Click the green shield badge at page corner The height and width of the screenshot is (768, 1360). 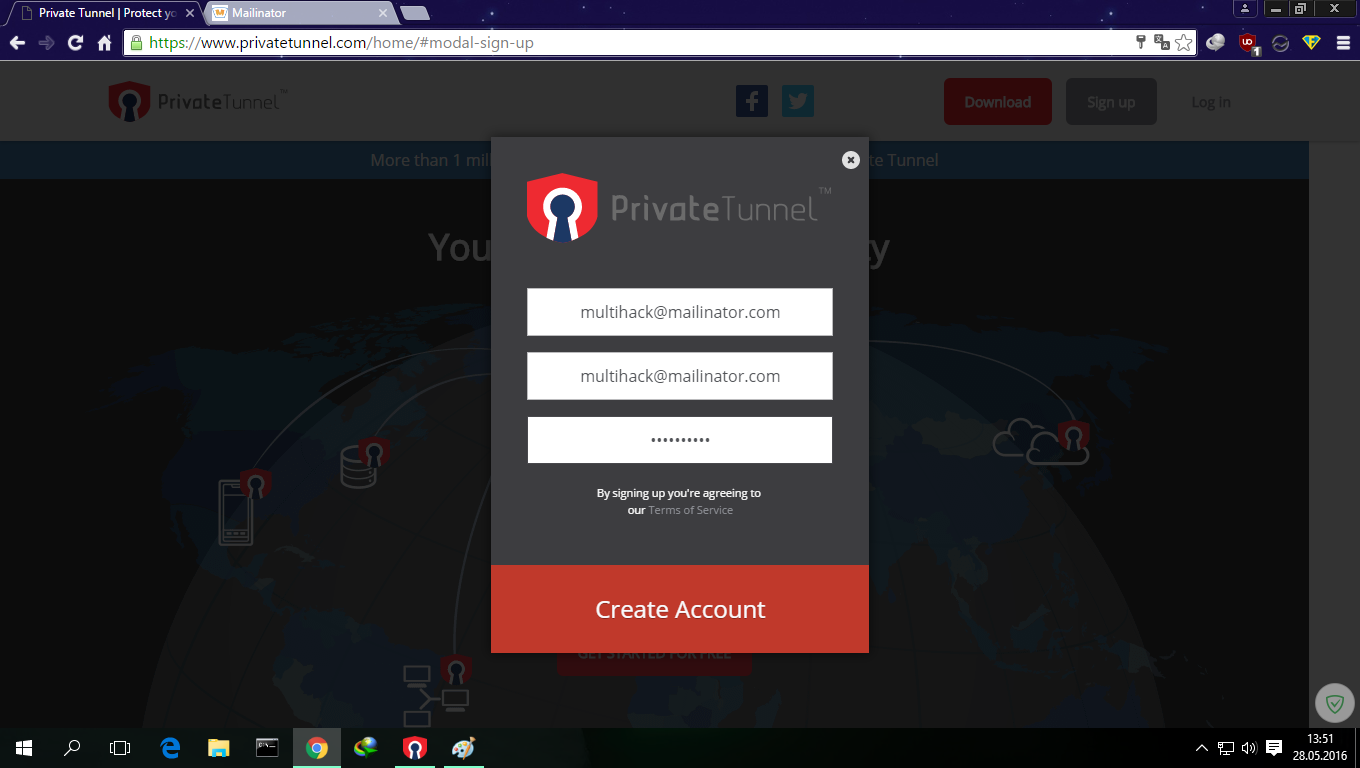click(x=1334, y=704)
